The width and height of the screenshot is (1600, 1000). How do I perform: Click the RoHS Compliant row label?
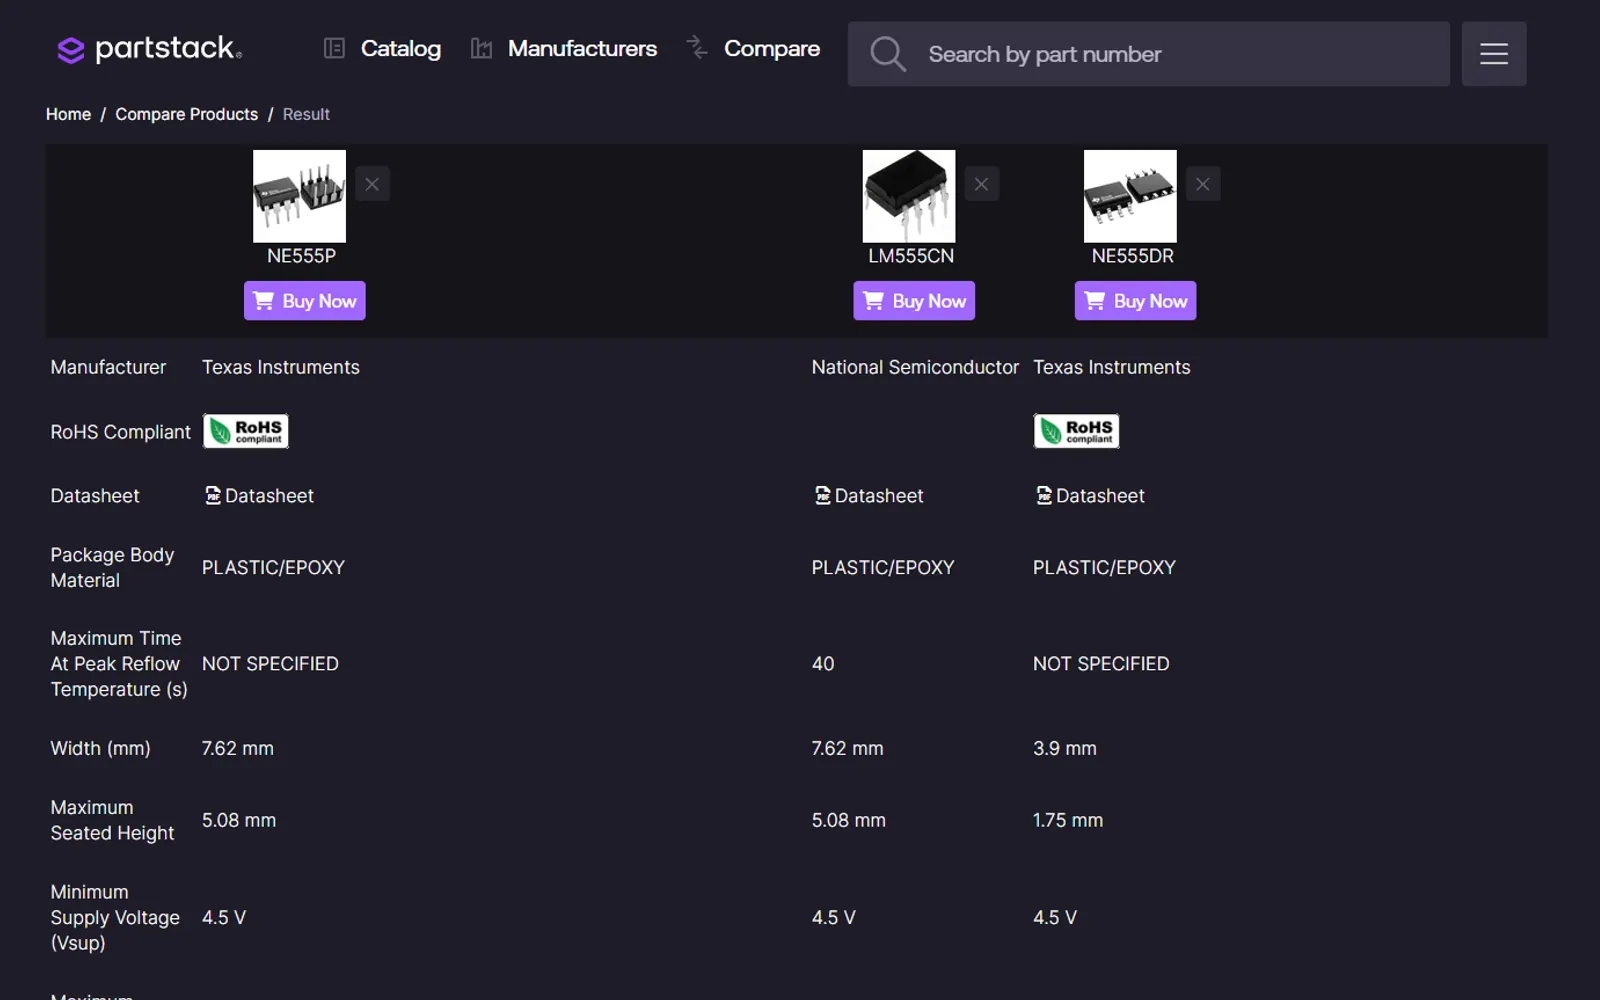(x=120, y=432)
